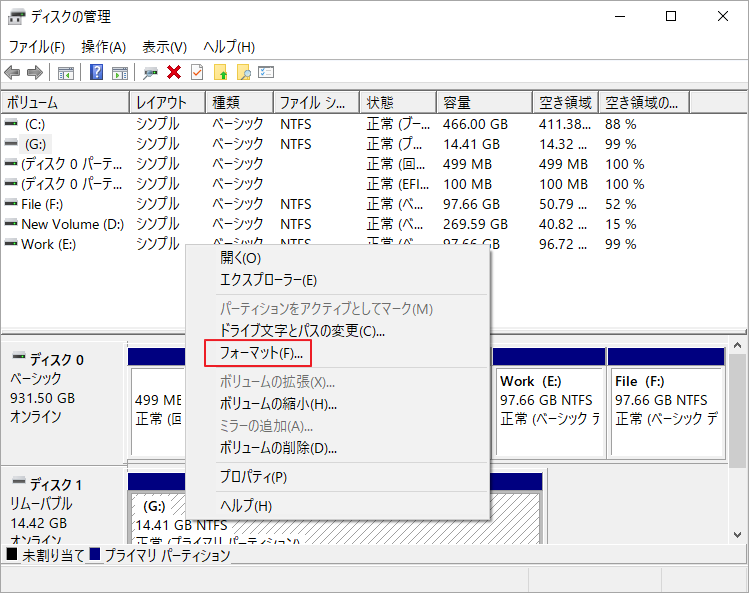Viewport: 749px width, 593px height.
Task: Click the scroll up arrow of disk pane
Action: coord(738,345)
